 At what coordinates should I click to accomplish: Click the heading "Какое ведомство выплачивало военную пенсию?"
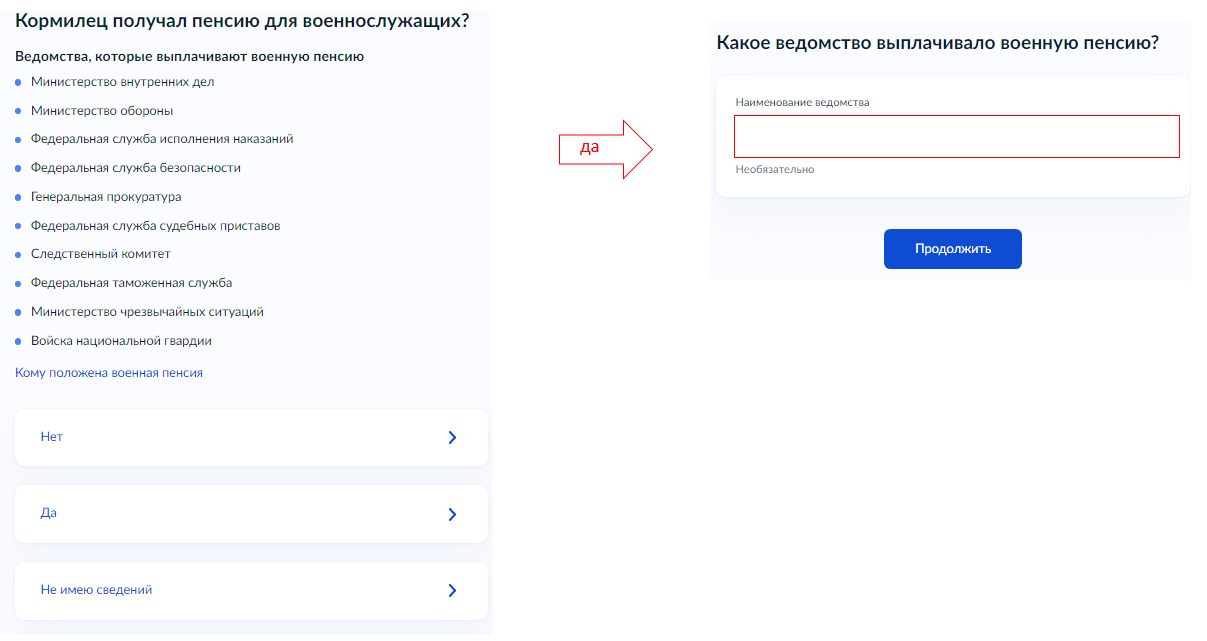[937, 43]
